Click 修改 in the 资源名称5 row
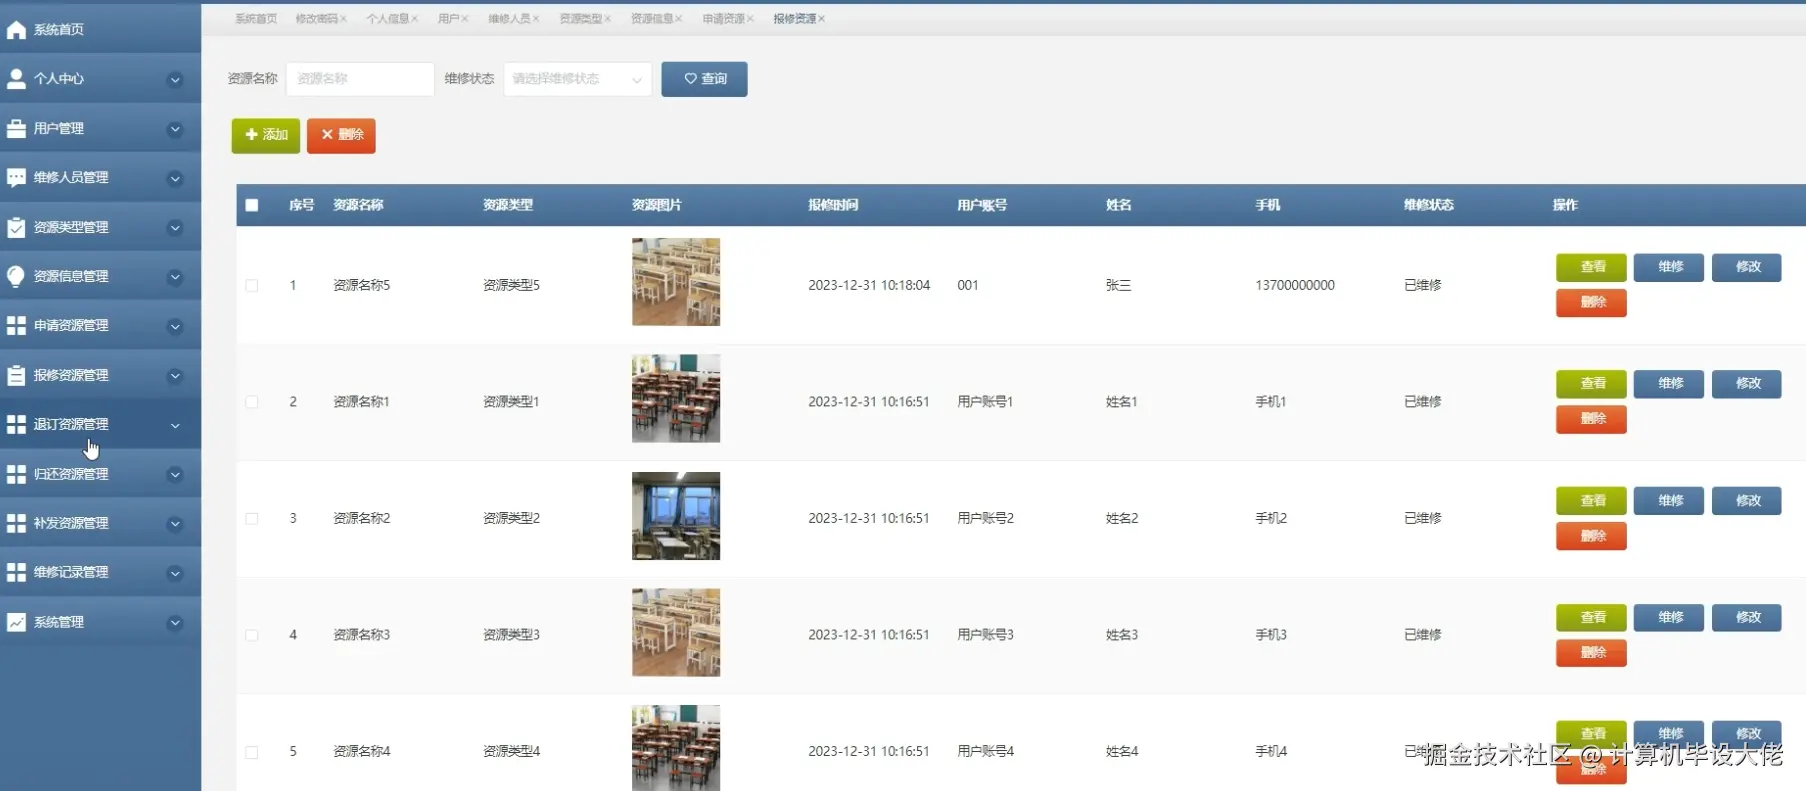Screen dimensions: 1806x791 pyautogui.click(x=1747, y=267)
